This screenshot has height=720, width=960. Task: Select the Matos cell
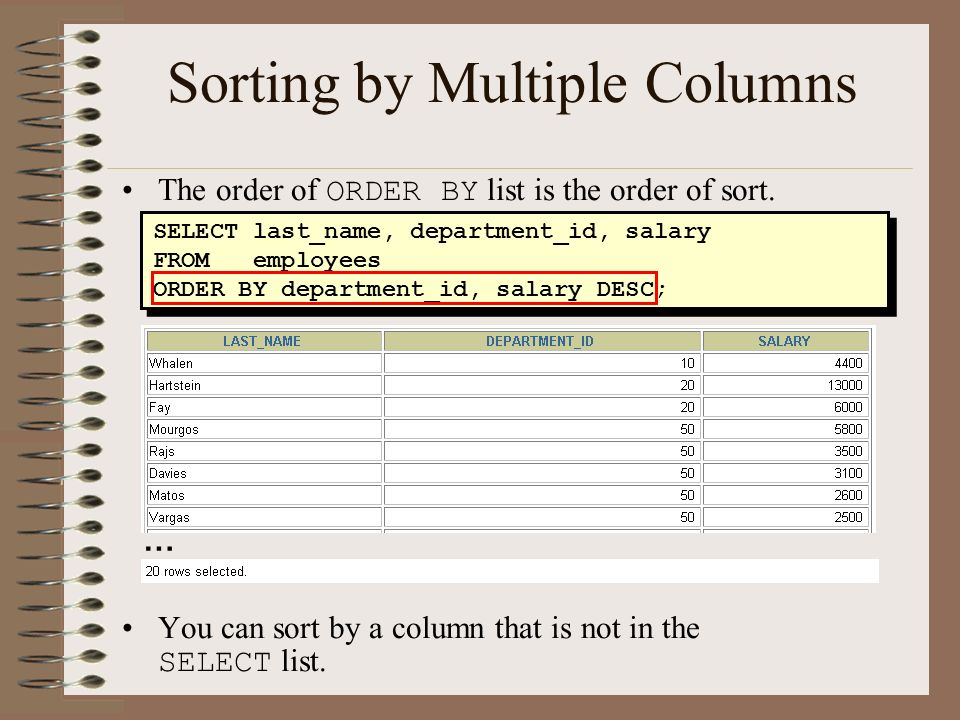(x=264, y=495)
